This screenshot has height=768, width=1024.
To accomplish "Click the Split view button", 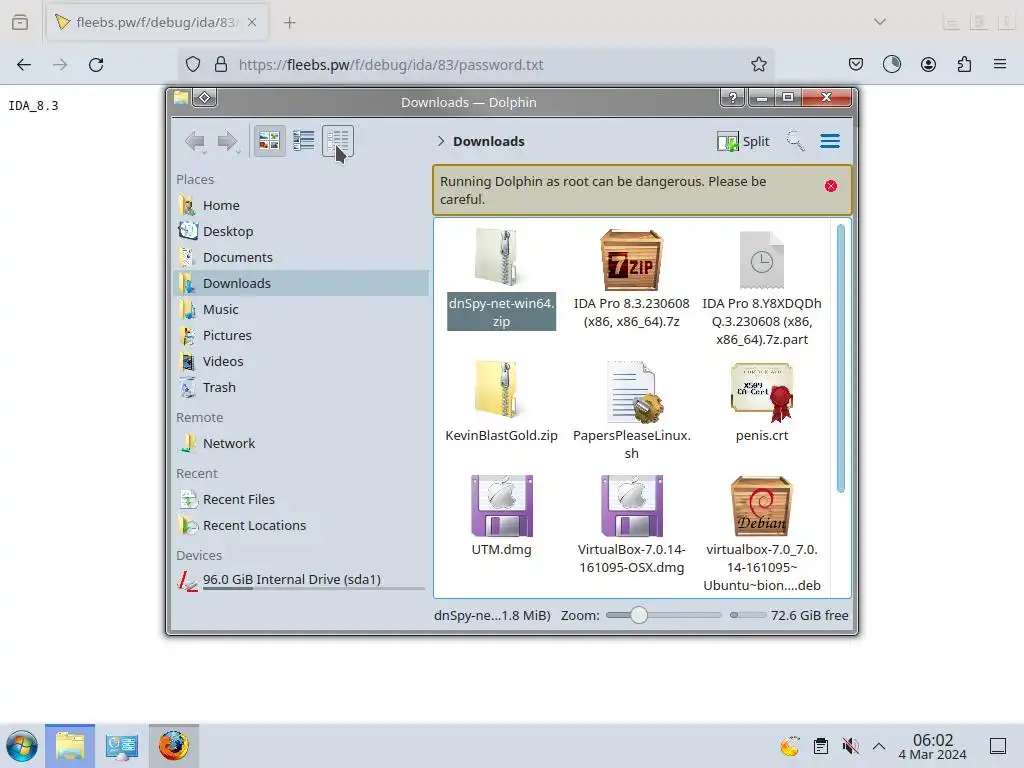I will (743, 141).
